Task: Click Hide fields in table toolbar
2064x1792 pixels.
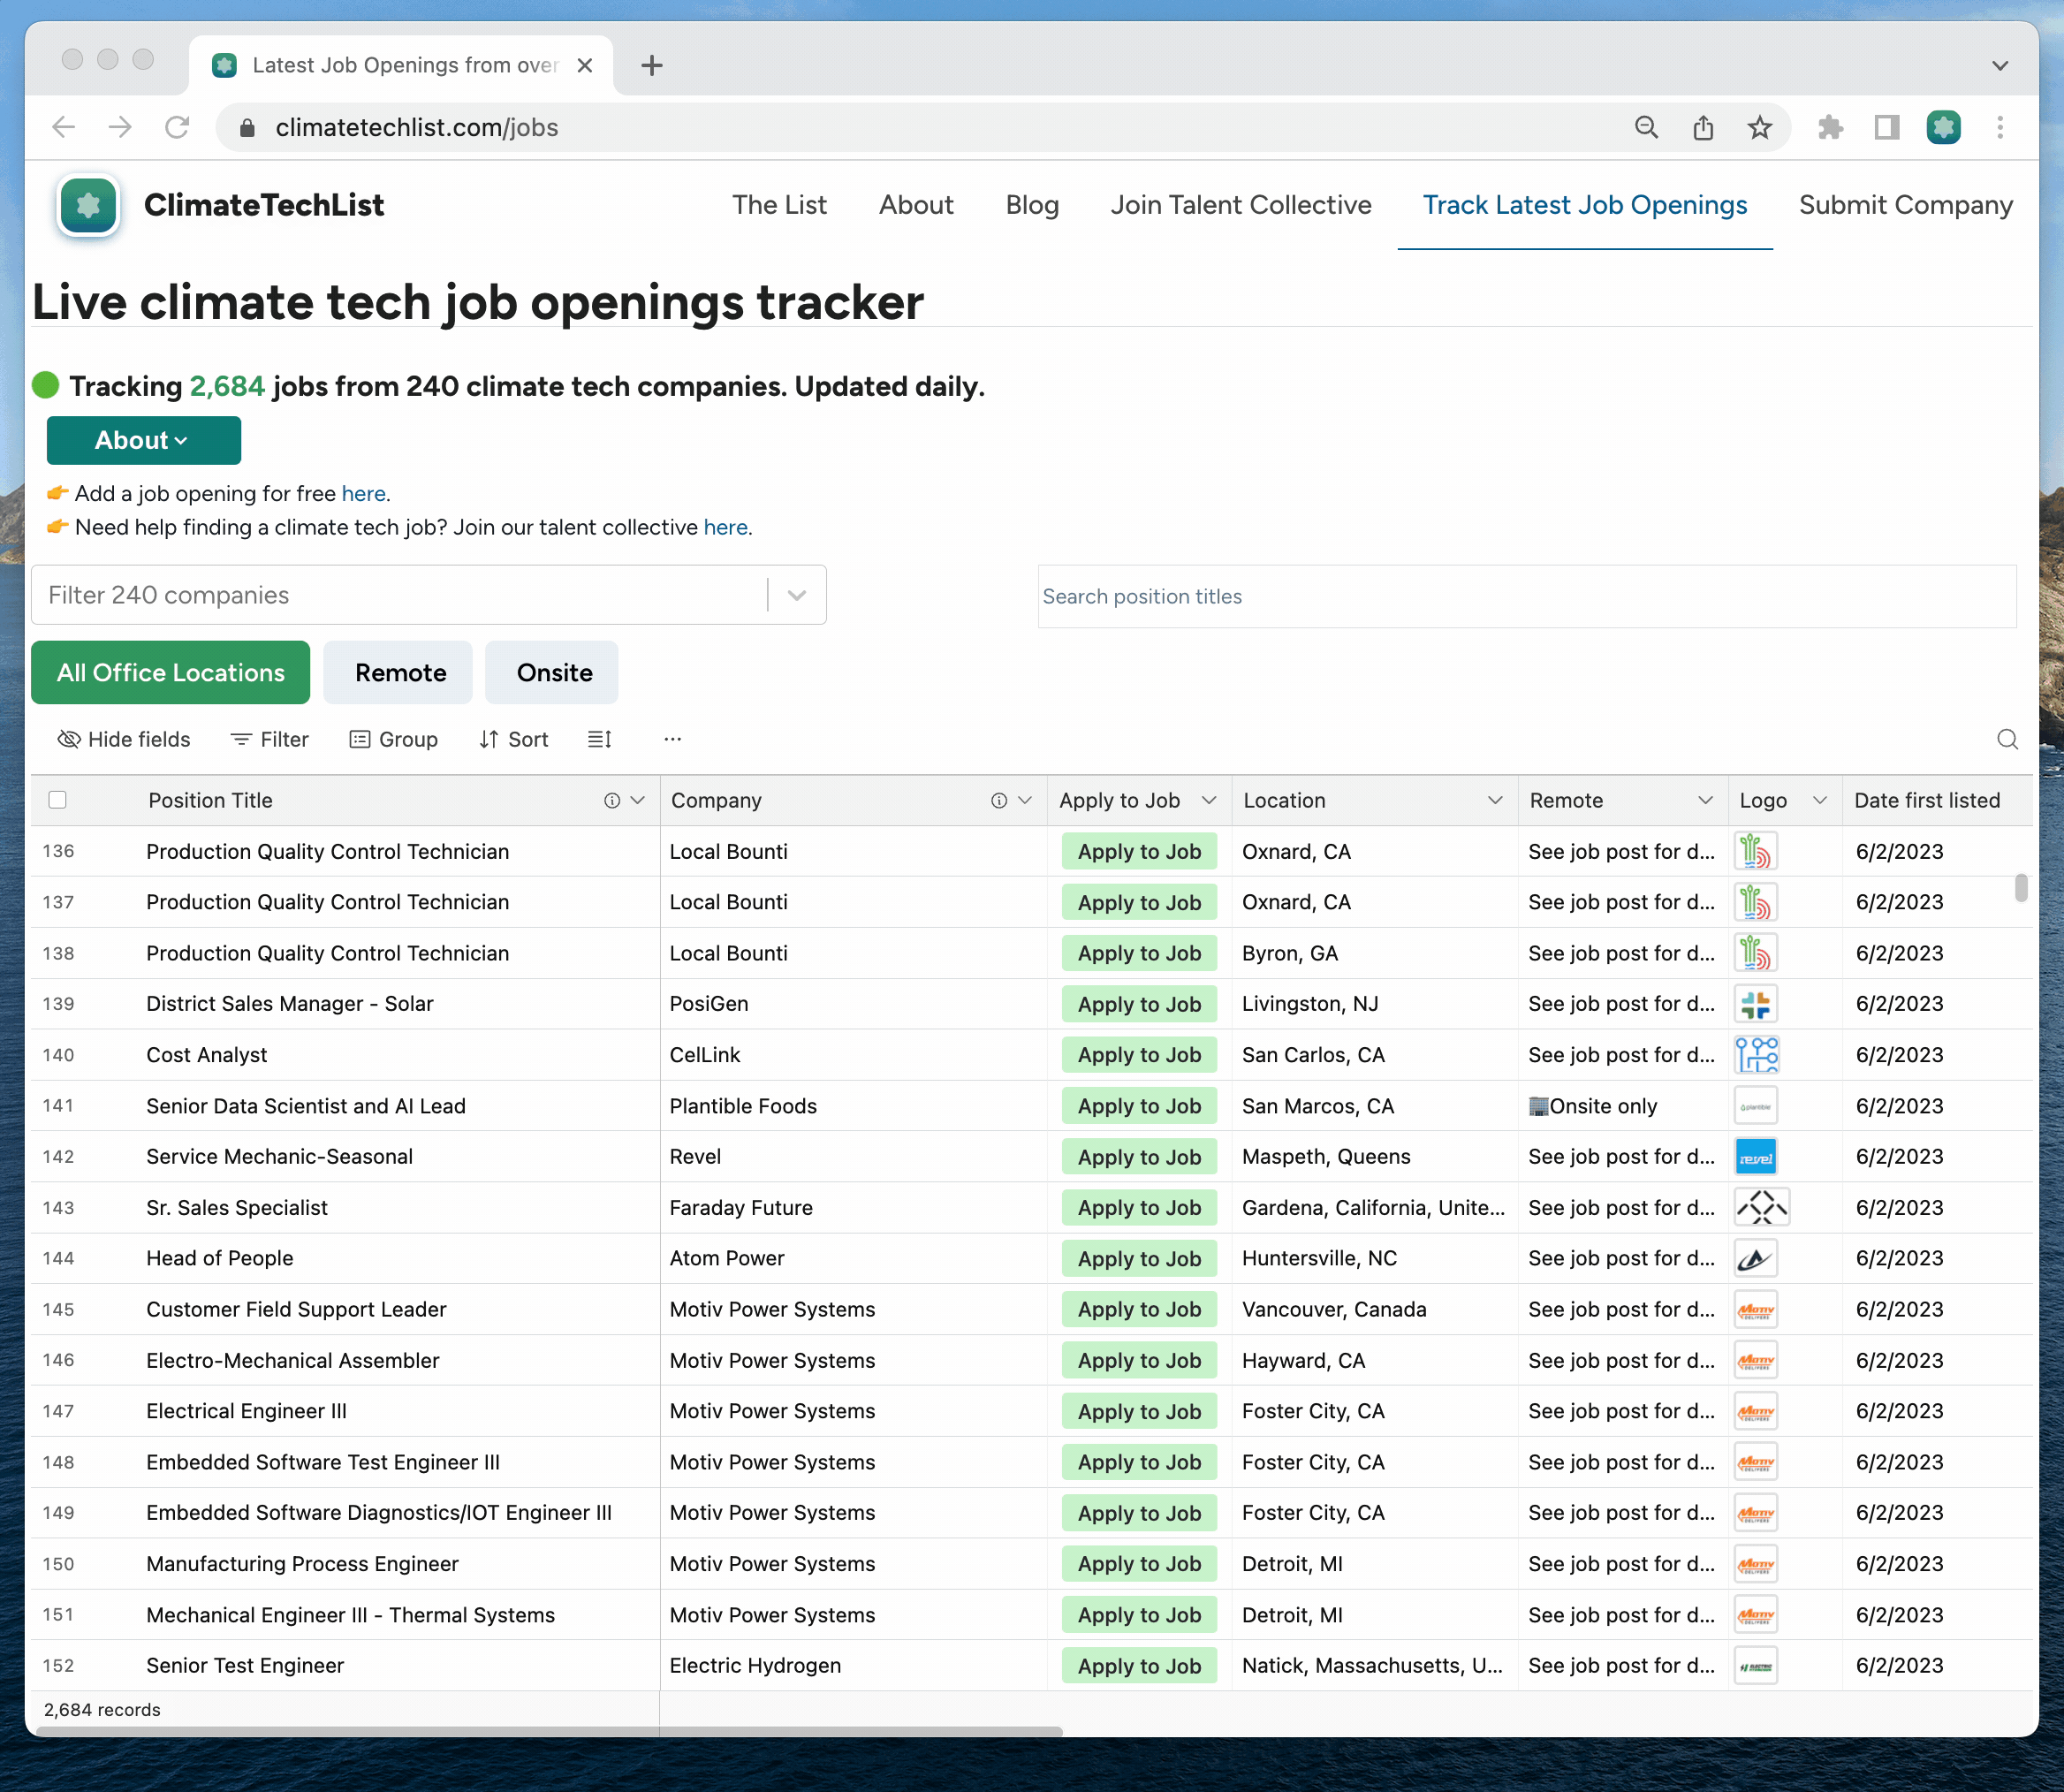Action: pyautogui.click(x=124, y=739)
